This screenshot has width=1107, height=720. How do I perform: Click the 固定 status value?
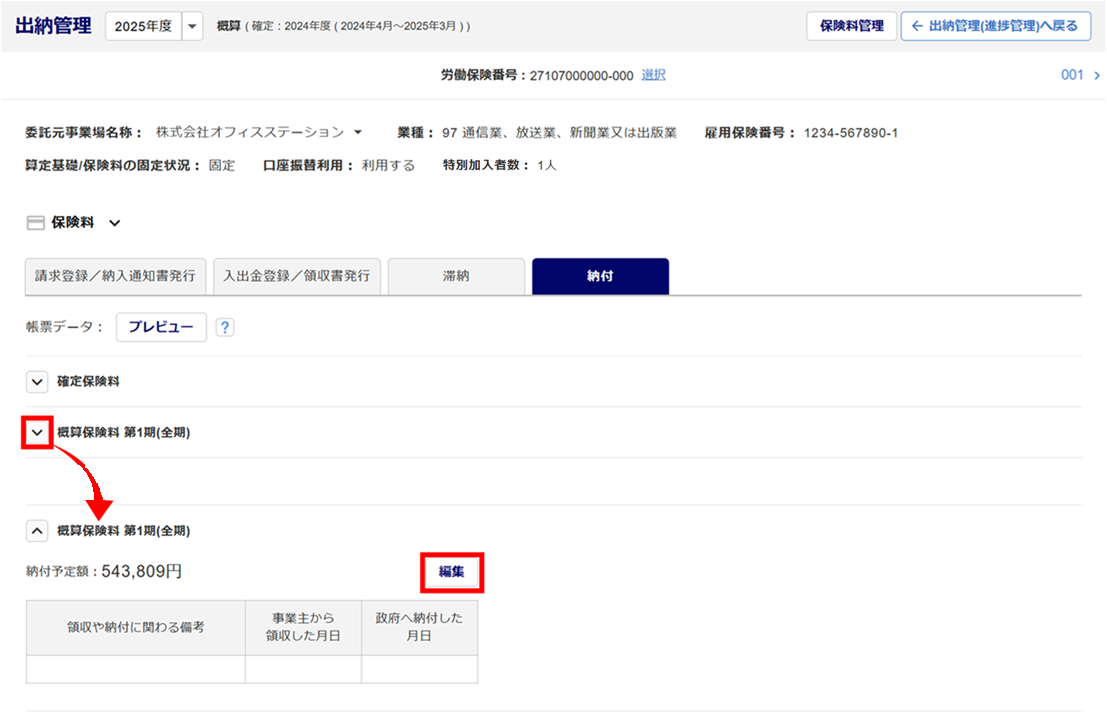[x=222, y=165]
